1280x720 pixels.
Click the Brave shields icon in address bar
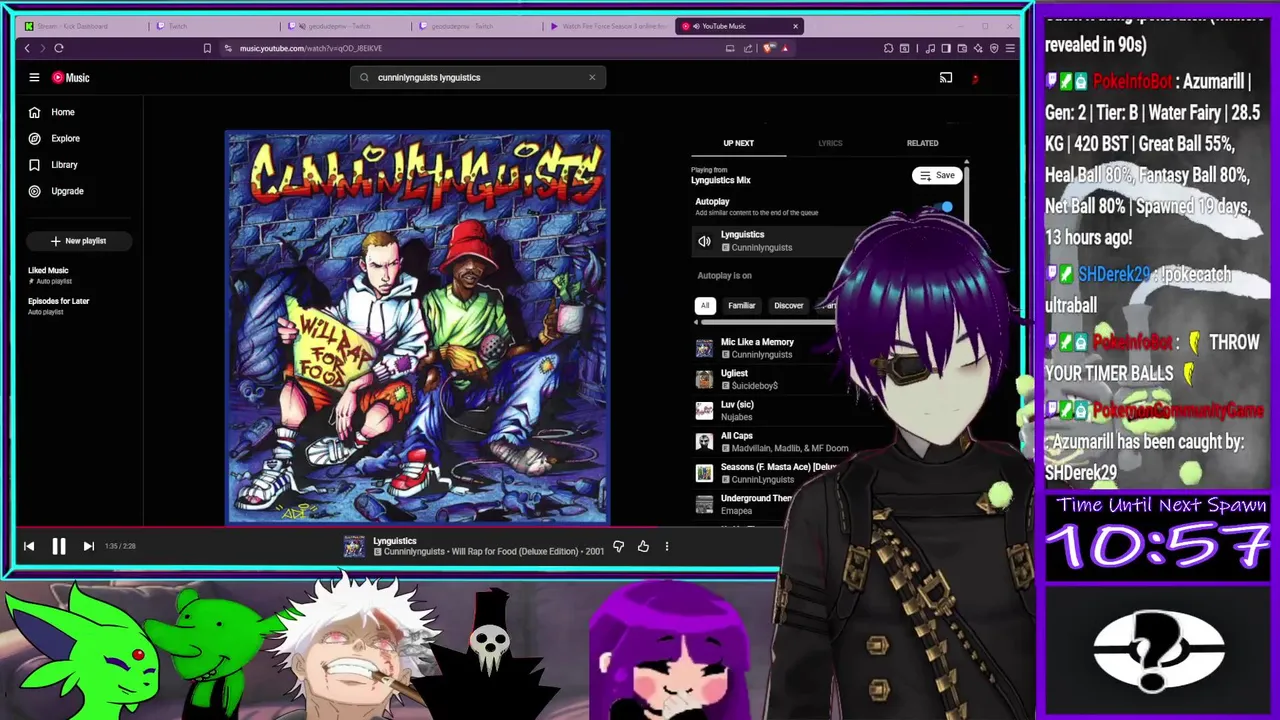pos(768,48)
